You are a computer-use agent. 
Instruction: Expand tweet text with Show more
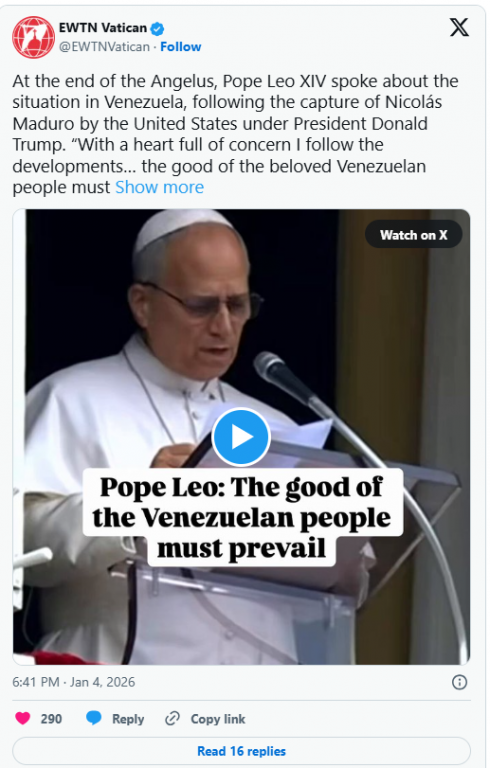click(x=159, y=187)
